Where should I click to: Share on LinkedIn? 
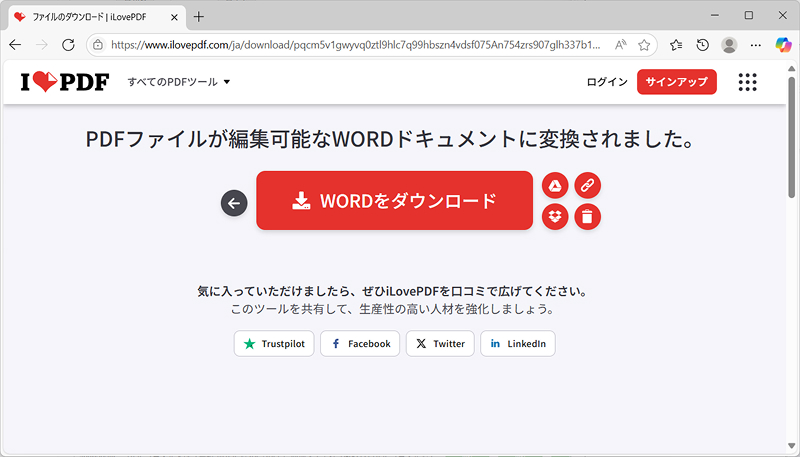pyautogui.click(x=518, y=344)
